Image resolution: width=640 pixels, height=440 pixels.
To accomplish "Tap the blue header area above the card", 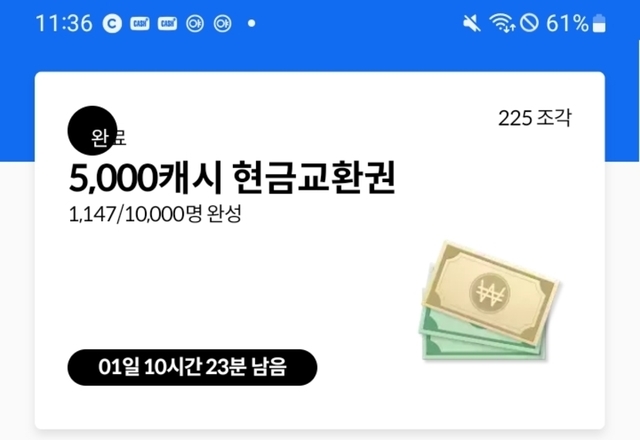I will [x=320, y=55].
